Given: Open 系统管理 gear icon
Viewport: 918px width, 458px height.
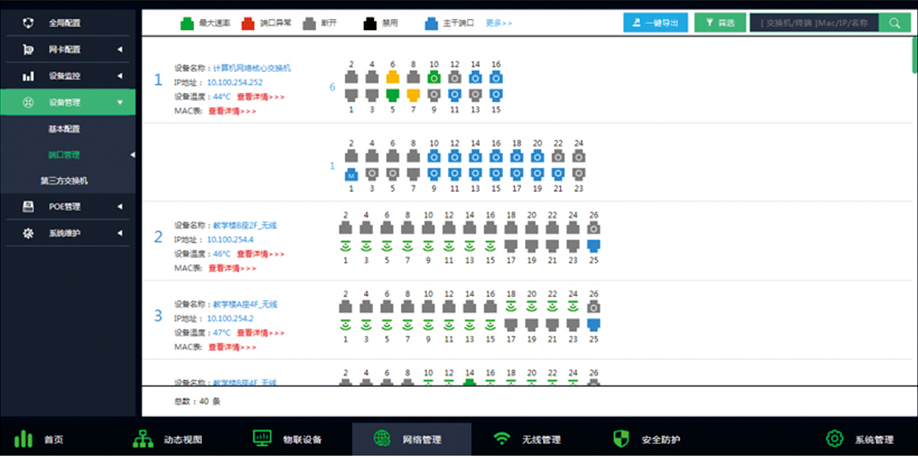Looking at the screenshot, I should (x=835, y=439).
